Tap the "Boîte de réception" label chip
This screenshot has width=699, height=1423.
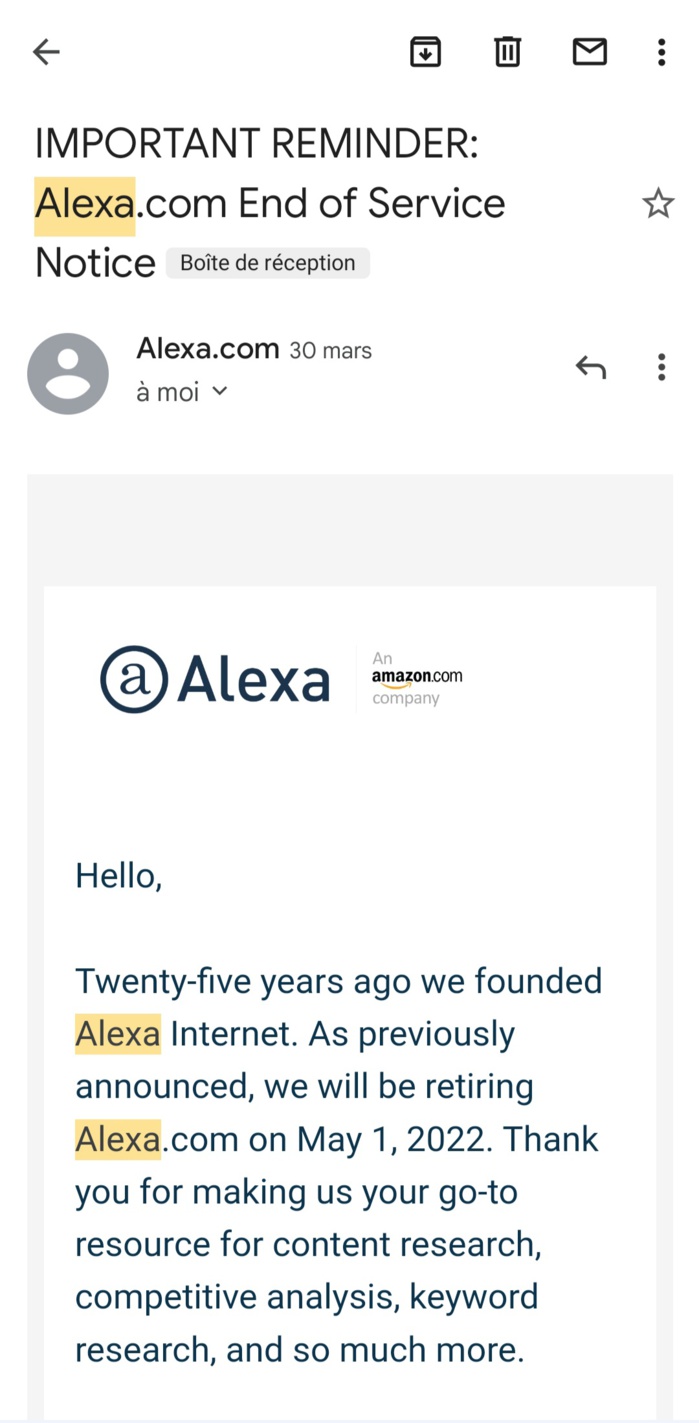[x=267, y=263]
